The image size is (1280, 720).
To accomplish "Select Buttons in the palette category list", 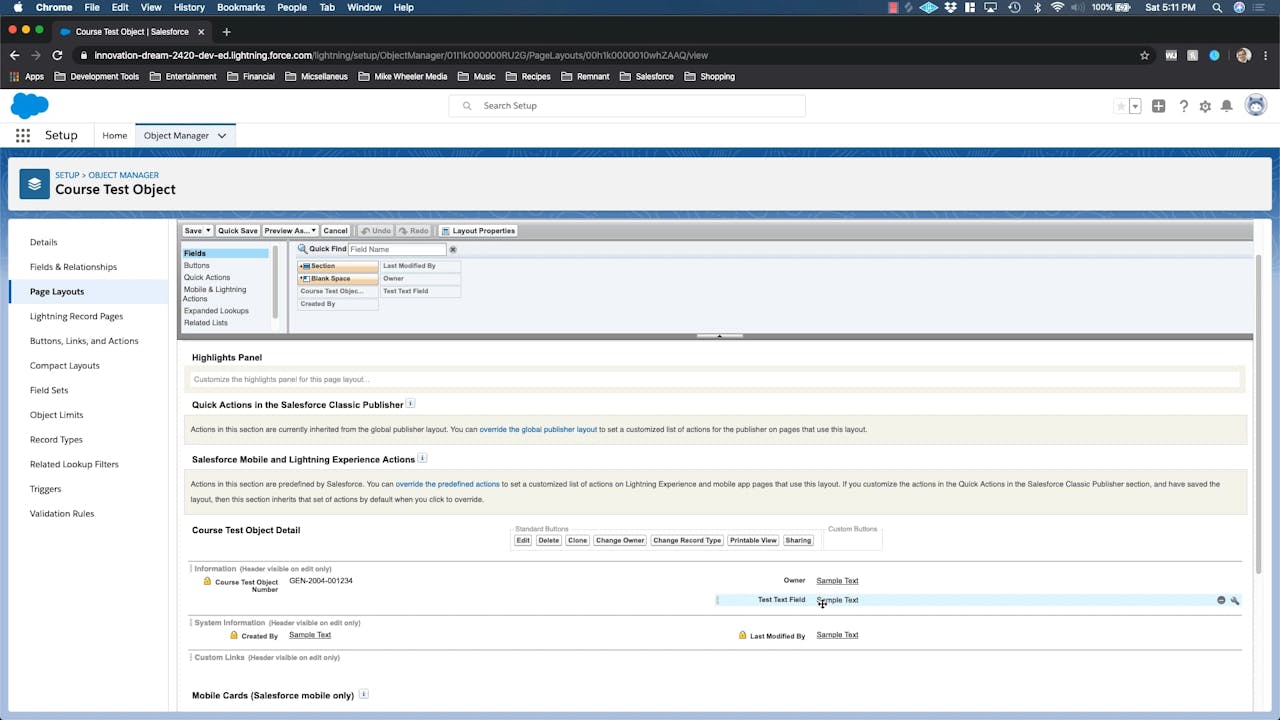I will [x=197, y=265].
